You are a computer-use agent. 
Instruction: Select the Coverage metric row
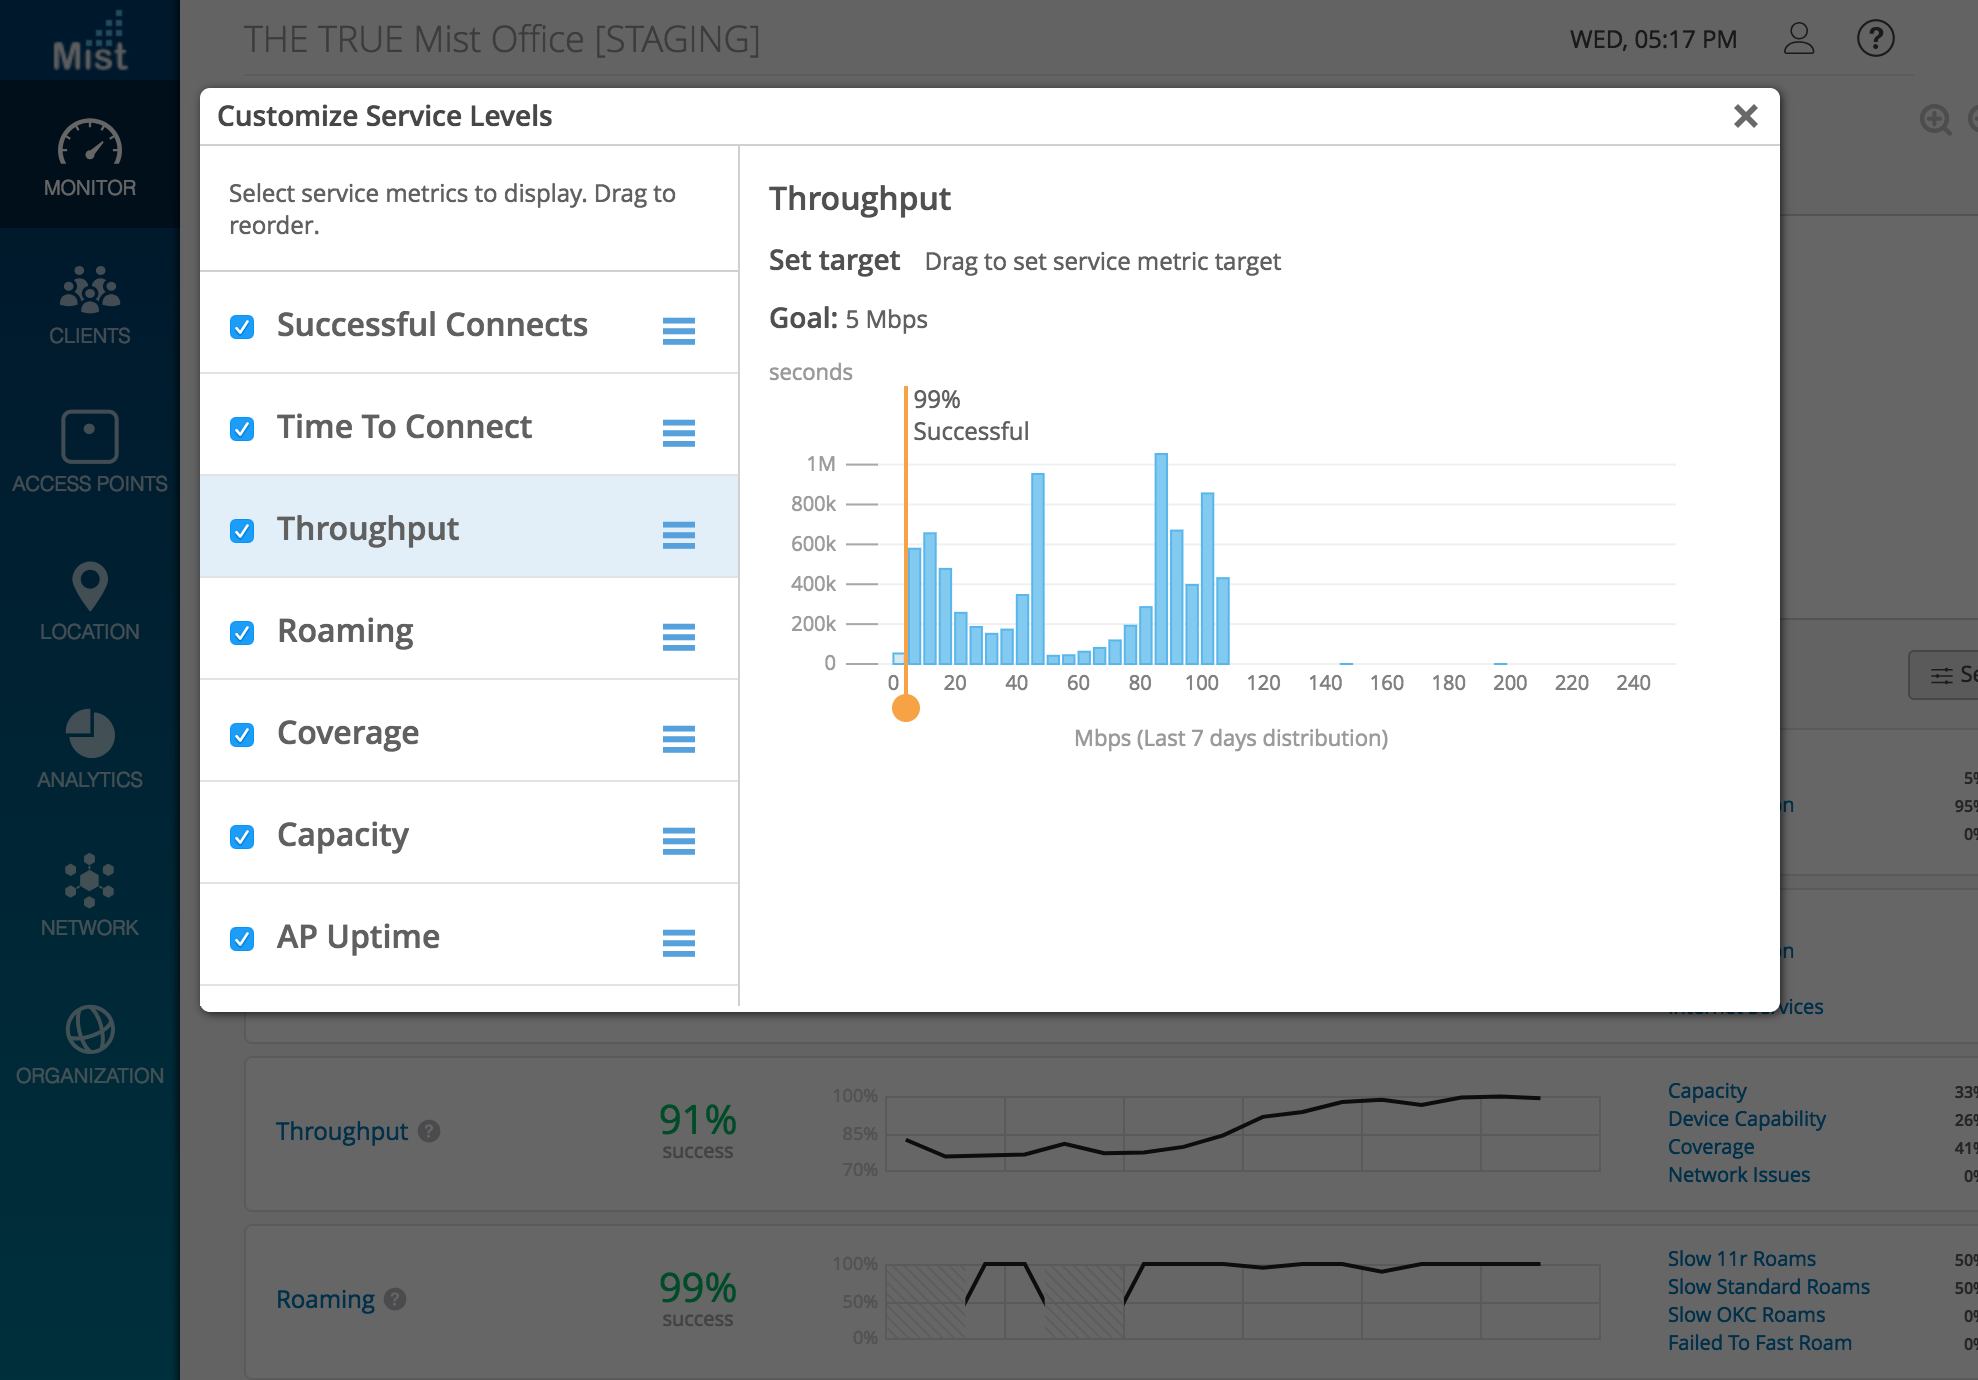[x=348, y=733]
